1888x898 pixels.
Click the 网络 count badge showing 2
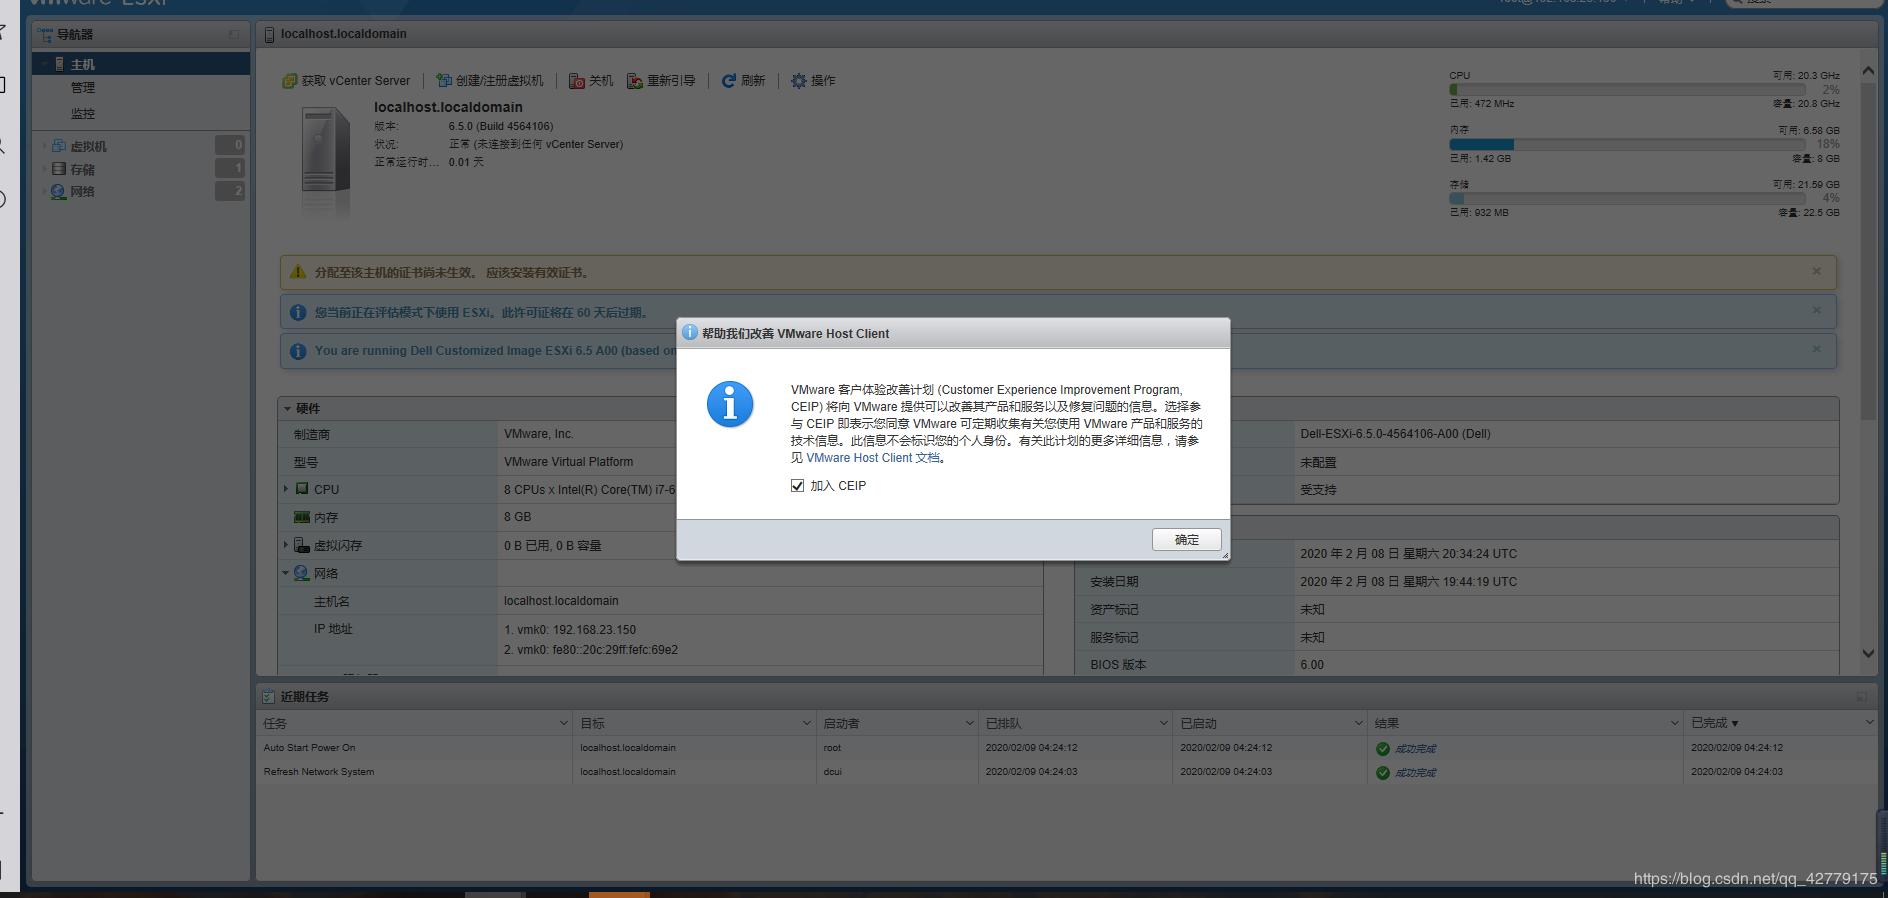pyautogui.click(x=230, y=191)
